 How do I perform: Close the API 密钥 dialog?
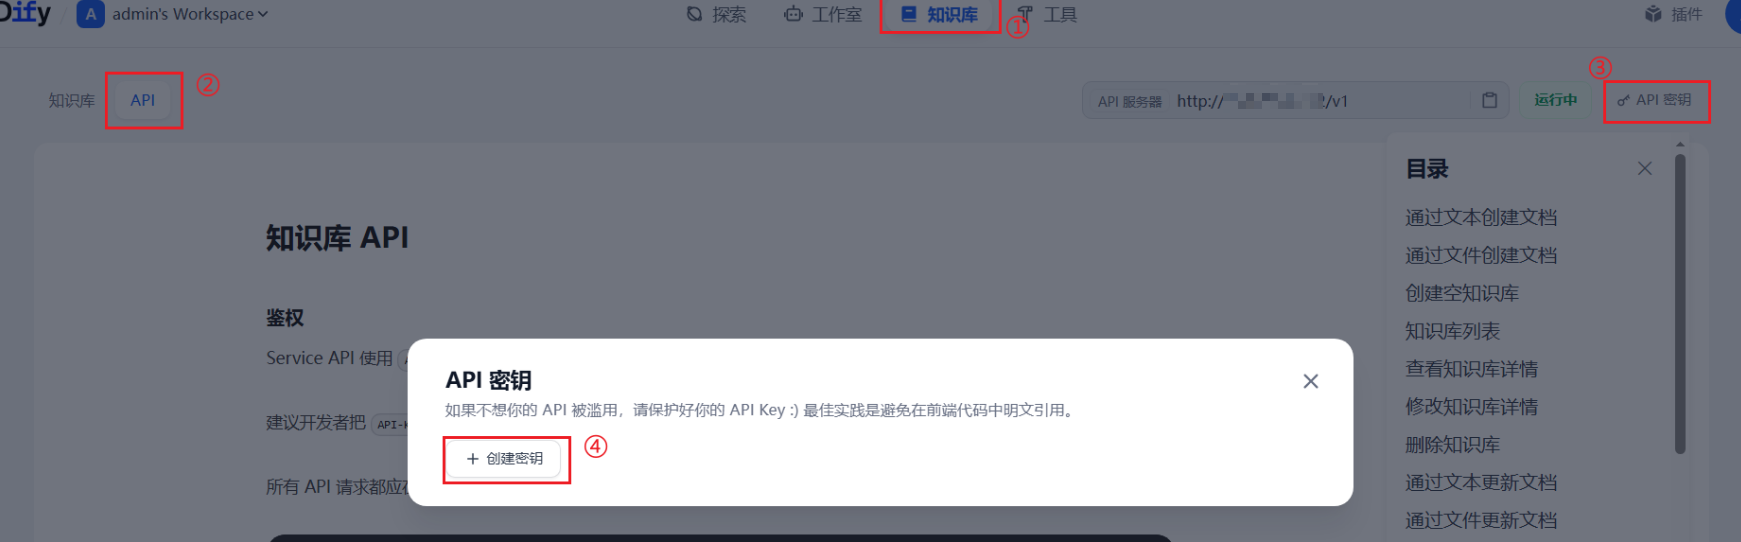[x=1310, y=381]
